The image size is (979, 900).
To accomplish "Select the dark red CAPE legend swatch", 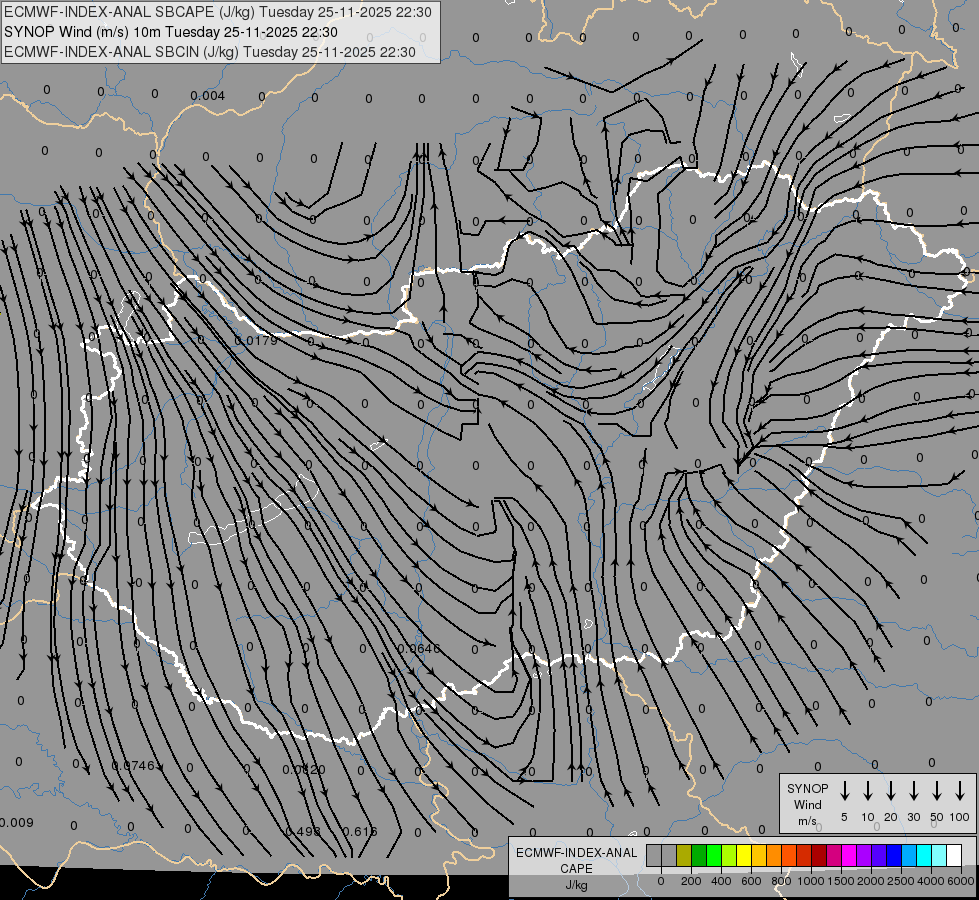I will click(x=819, y=855).
